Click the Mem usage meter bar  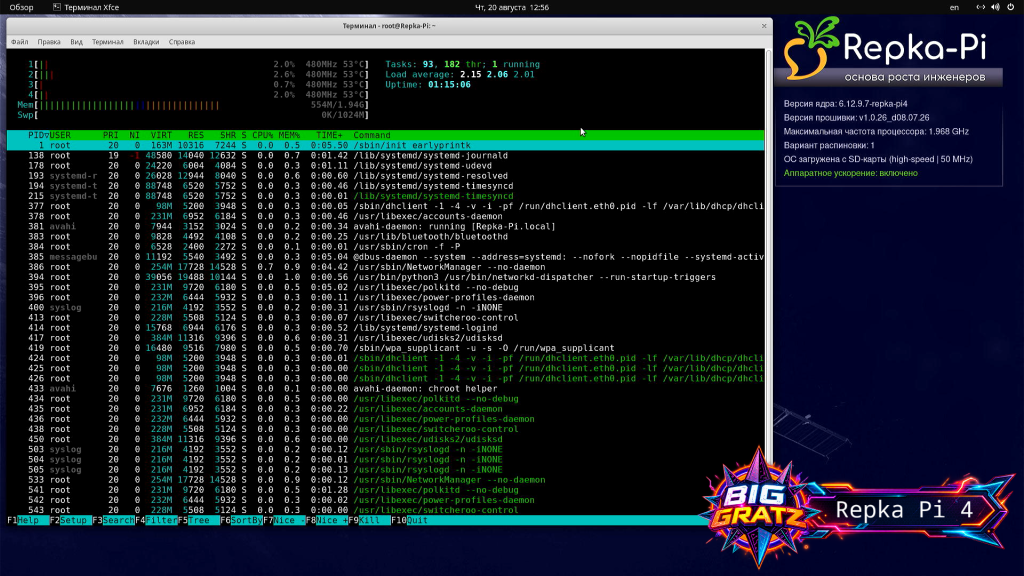click(193, 105)
